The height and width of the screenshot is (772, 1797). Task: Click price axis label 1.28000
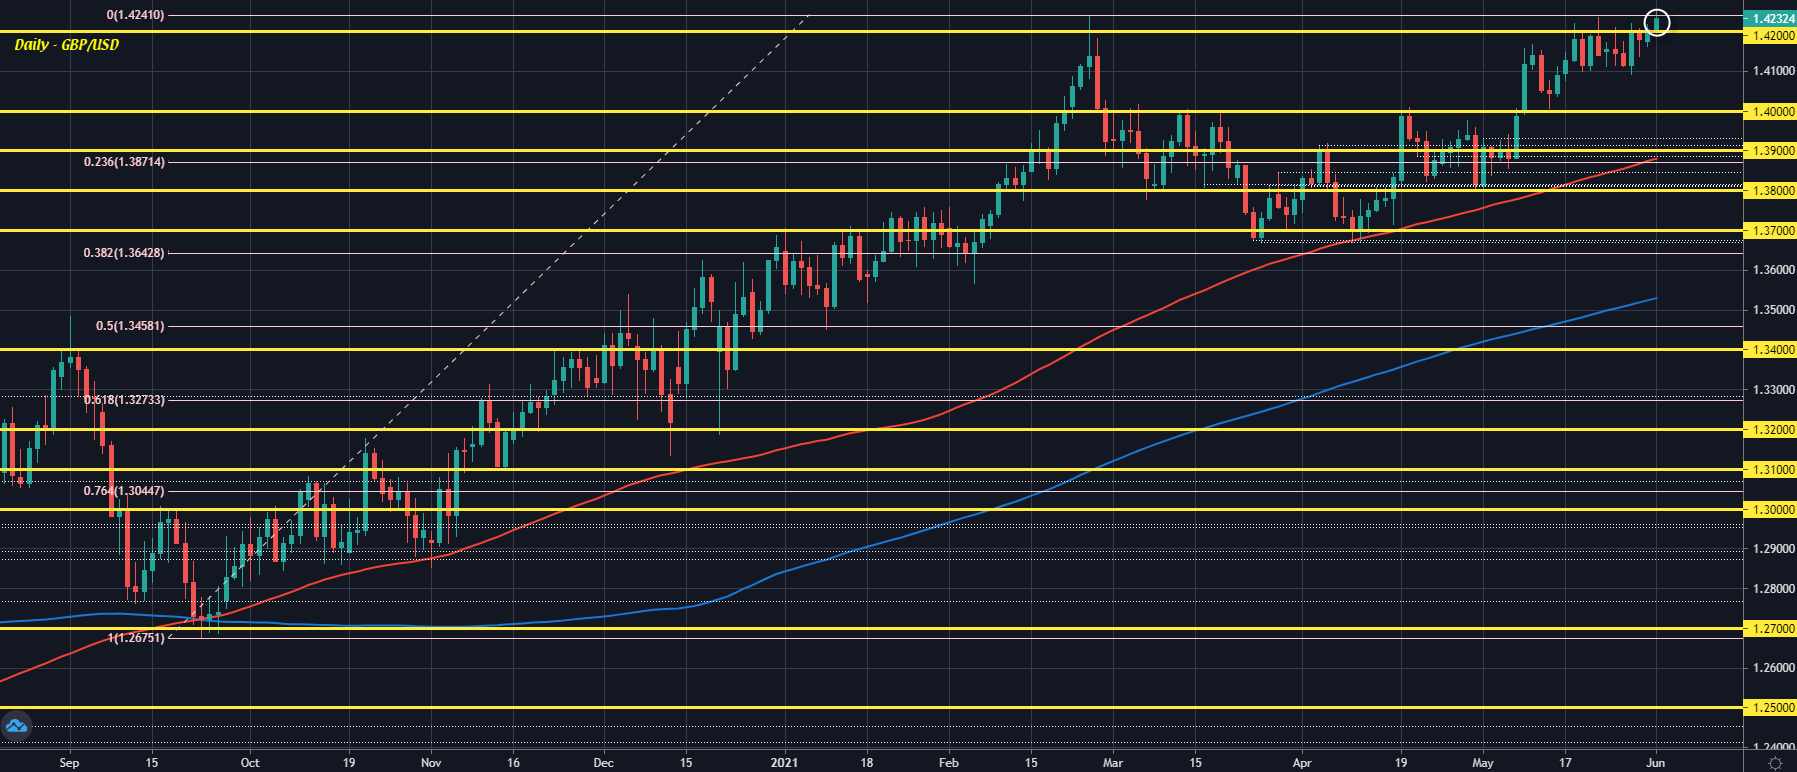(1774, 588)
